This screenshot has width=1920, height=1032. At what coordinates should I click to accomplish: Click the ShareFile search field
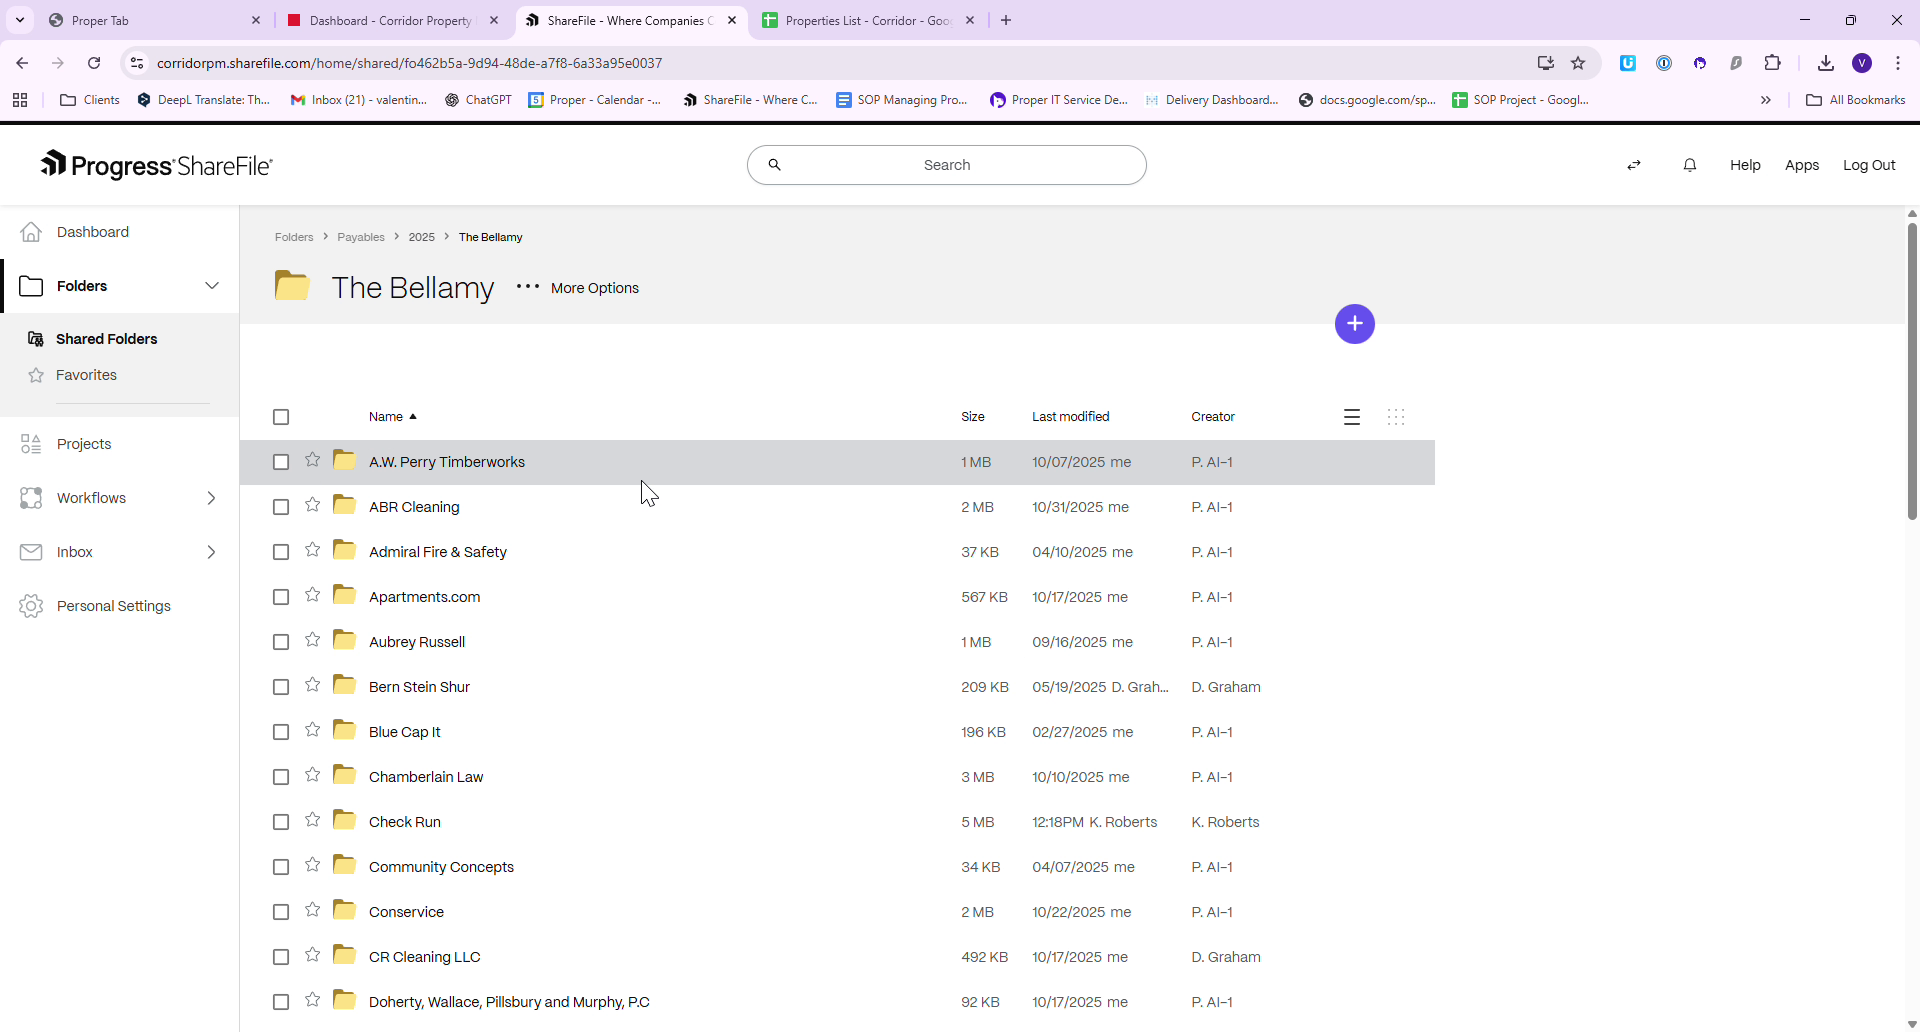pos(946,165)
